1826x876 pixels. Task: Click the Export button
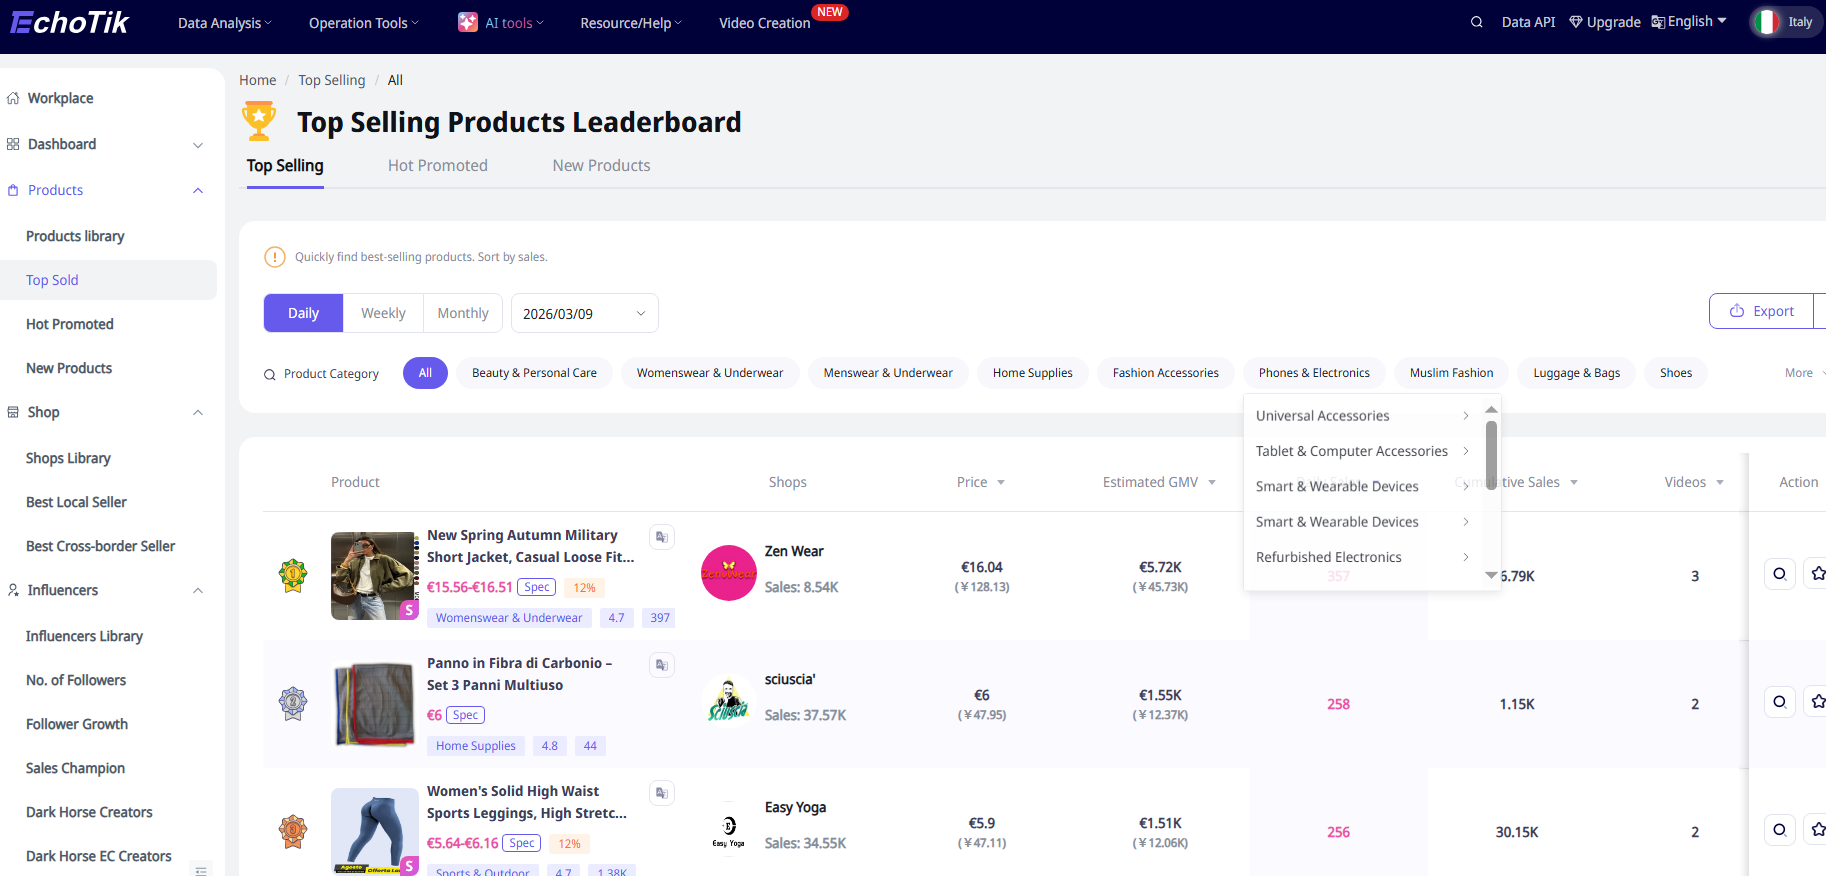pyautogui.click(x=1761, y=311)
